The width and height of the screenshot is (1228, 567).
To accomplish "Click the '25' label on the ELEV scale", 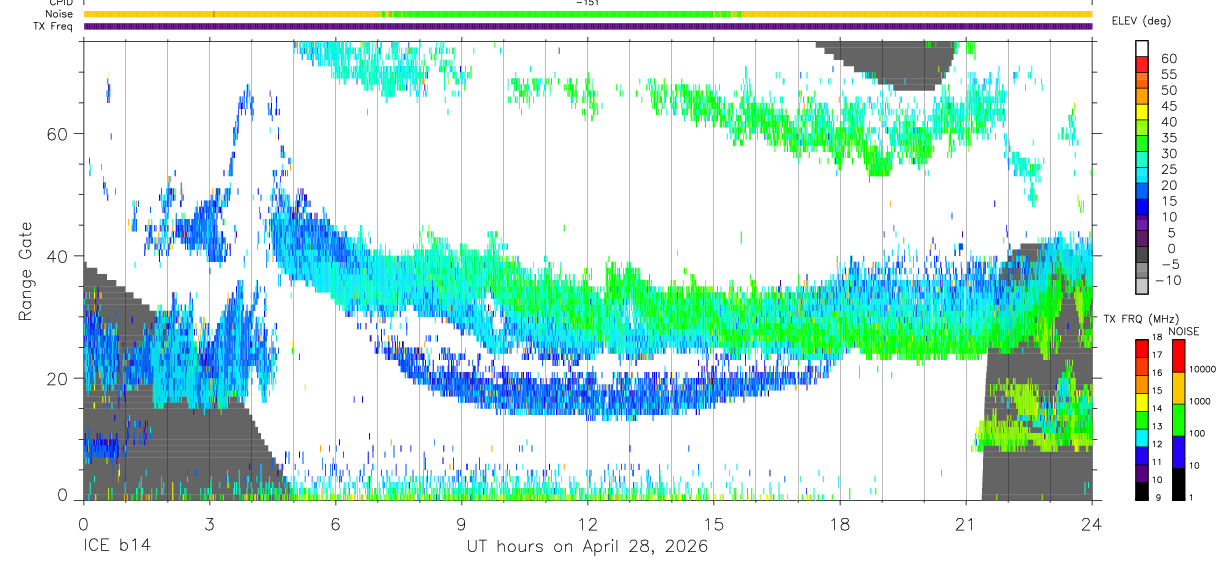I will 1168,169.
